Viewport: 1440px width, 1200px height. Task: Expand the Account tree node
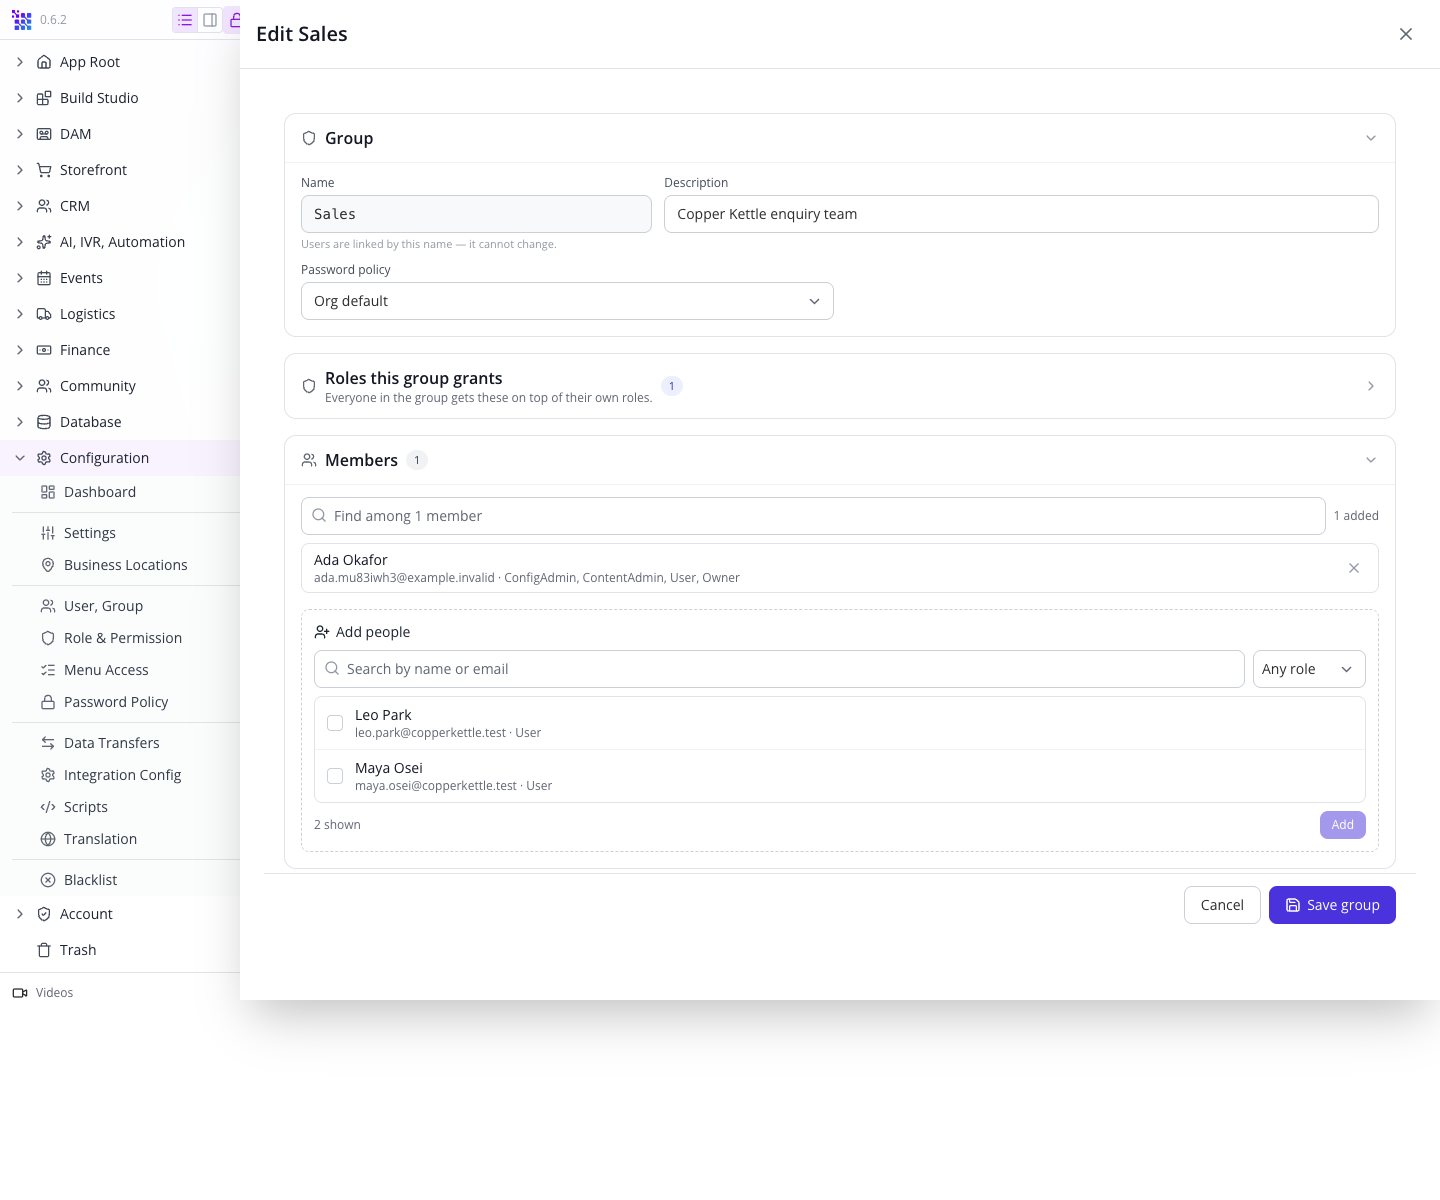(x=20, y=914)
